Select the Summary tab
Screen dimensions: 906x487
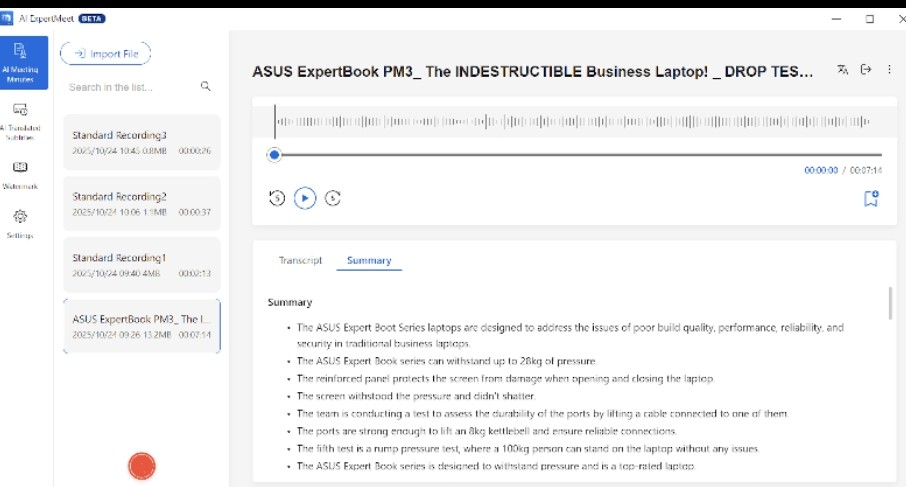point(369,261)
